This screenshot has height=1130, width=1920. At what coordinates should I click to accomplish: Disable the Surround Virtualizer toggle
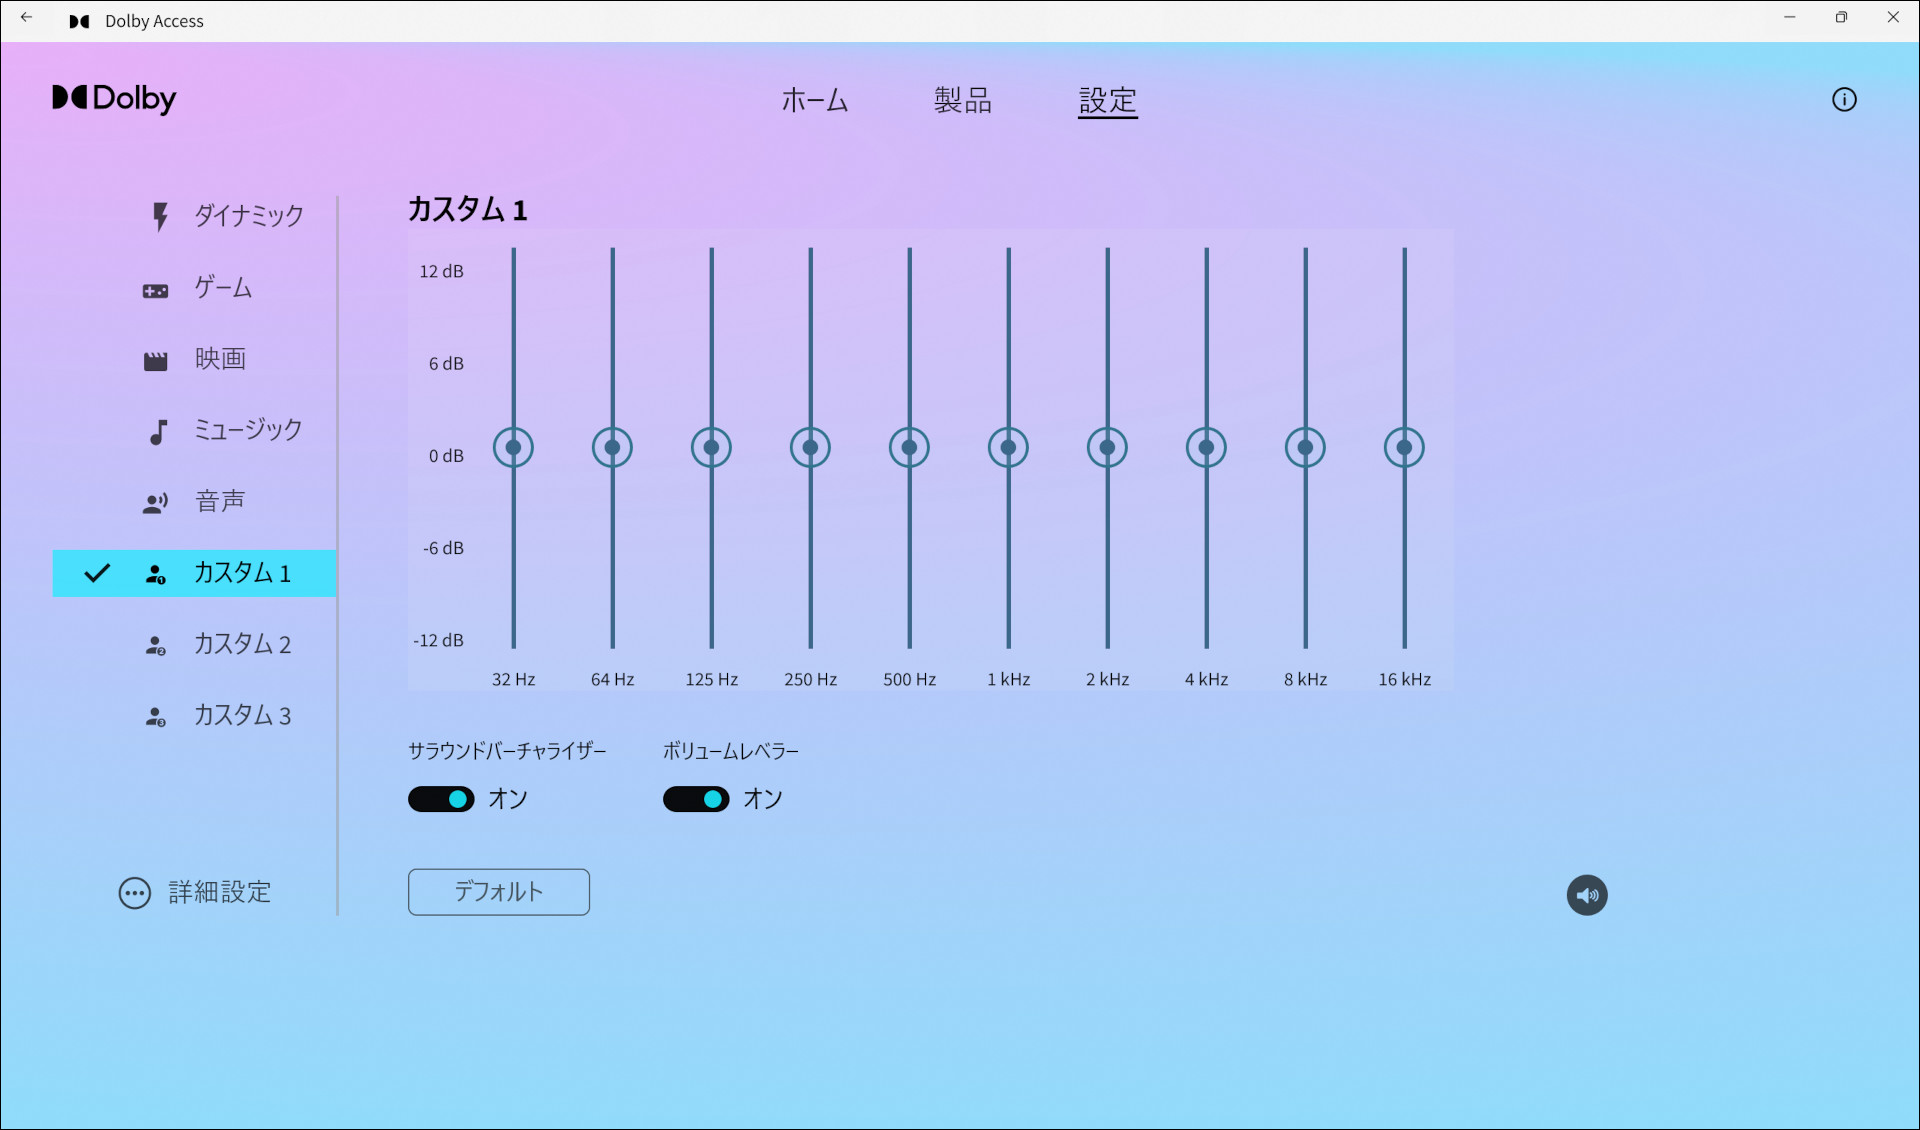pos(441,799)
